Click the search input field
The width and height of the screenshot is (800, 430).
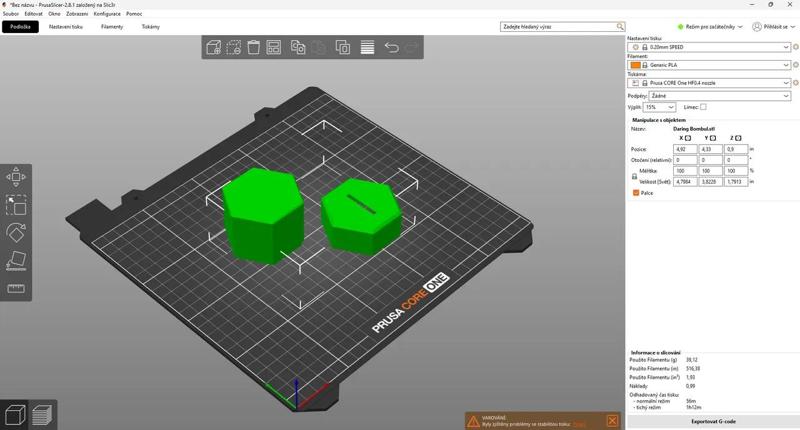(x=558, y=27)
